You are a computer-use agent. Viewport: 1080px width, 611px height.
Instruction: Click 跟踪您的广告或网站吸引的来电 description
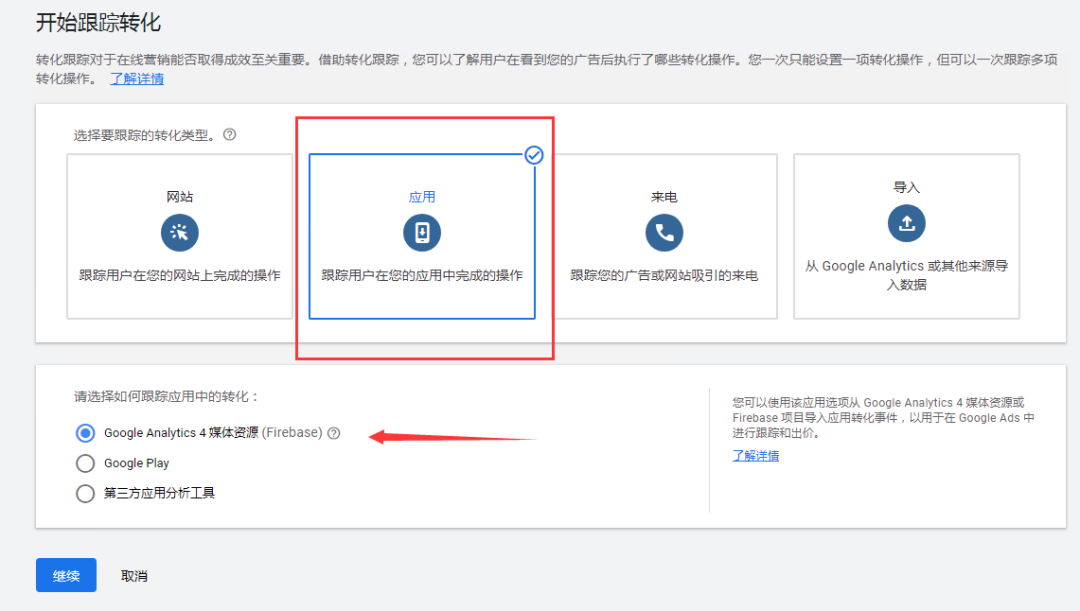665,276
